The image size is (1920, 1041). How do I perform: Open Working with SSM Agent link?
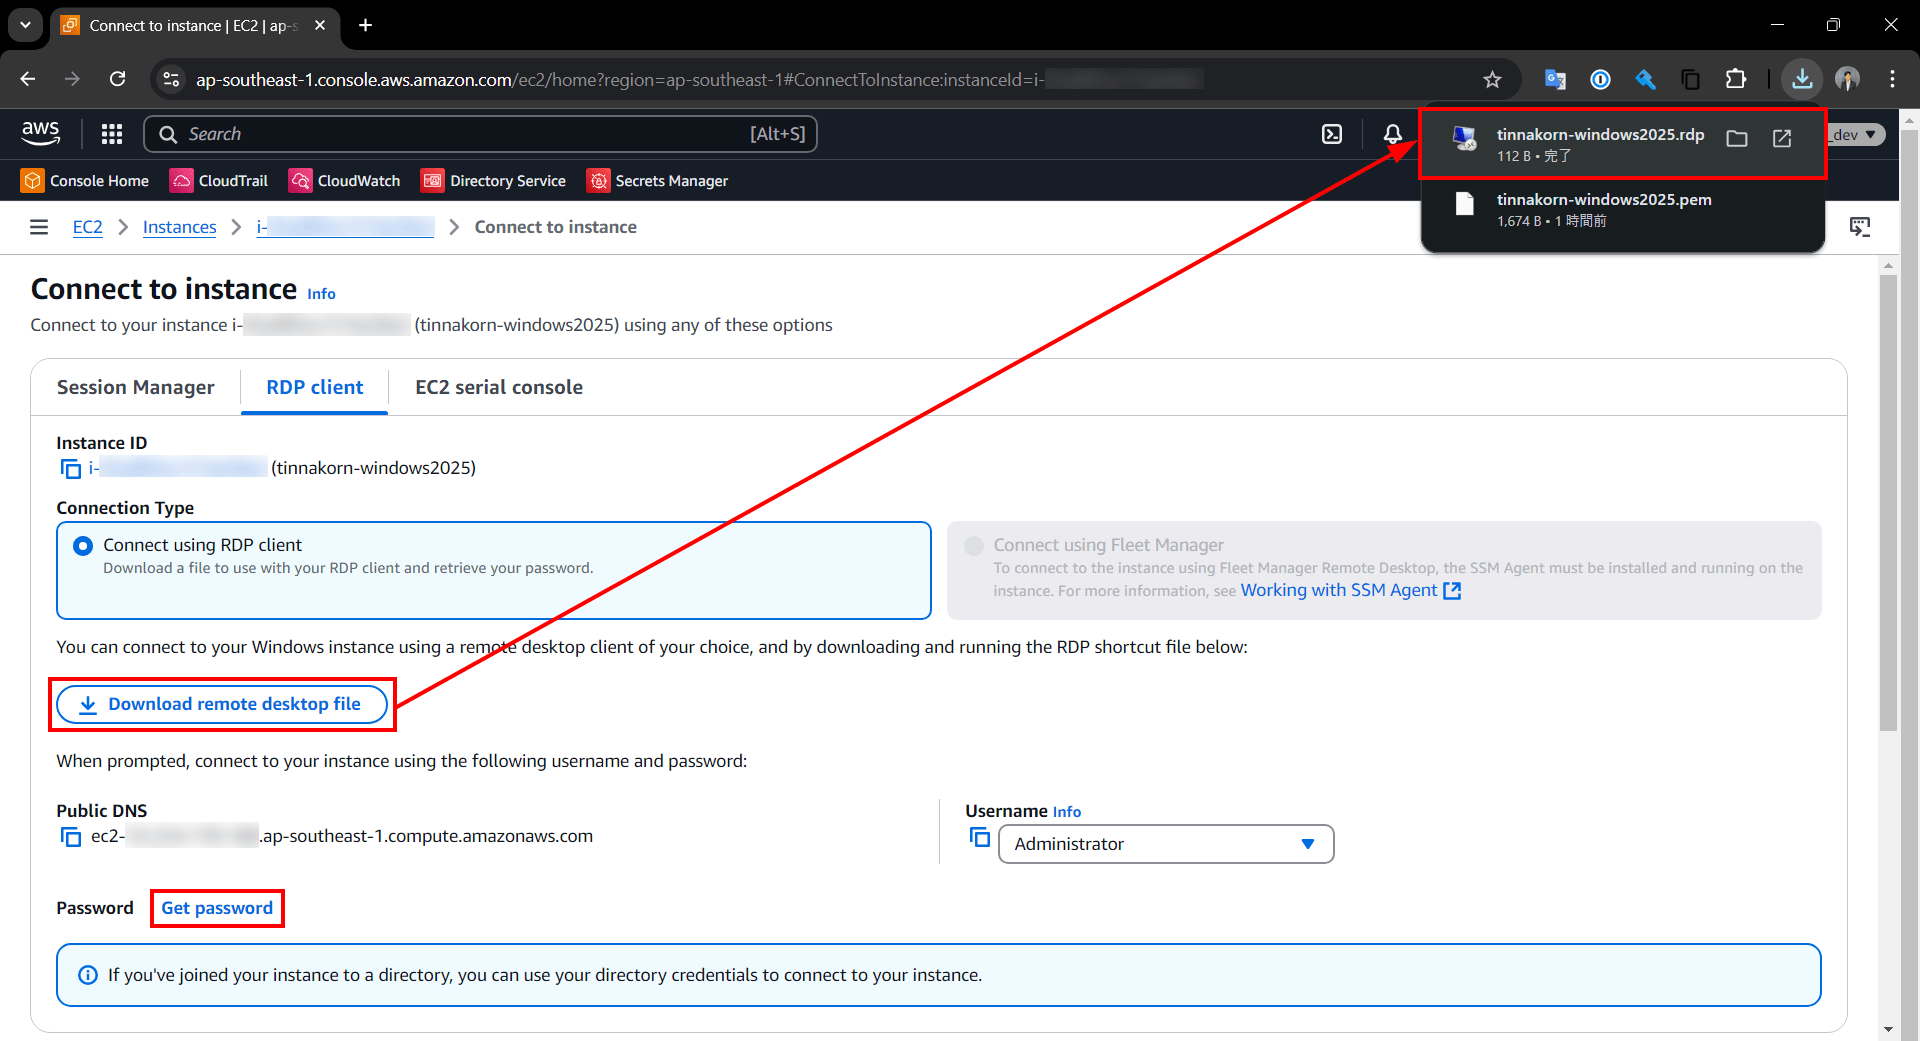(x=1351, y=590)
